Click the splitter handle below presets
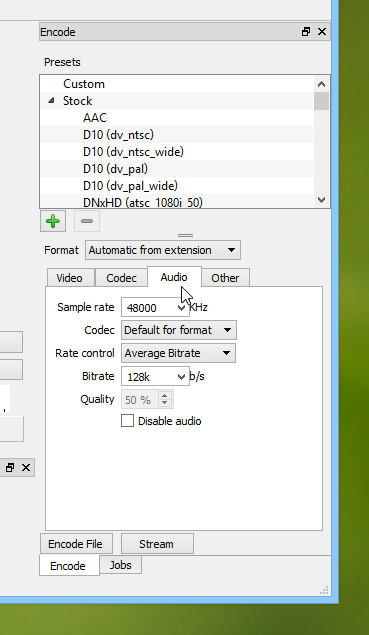Image resolution: width=369 pixels, height=635 pixels. tap(186, 235)
